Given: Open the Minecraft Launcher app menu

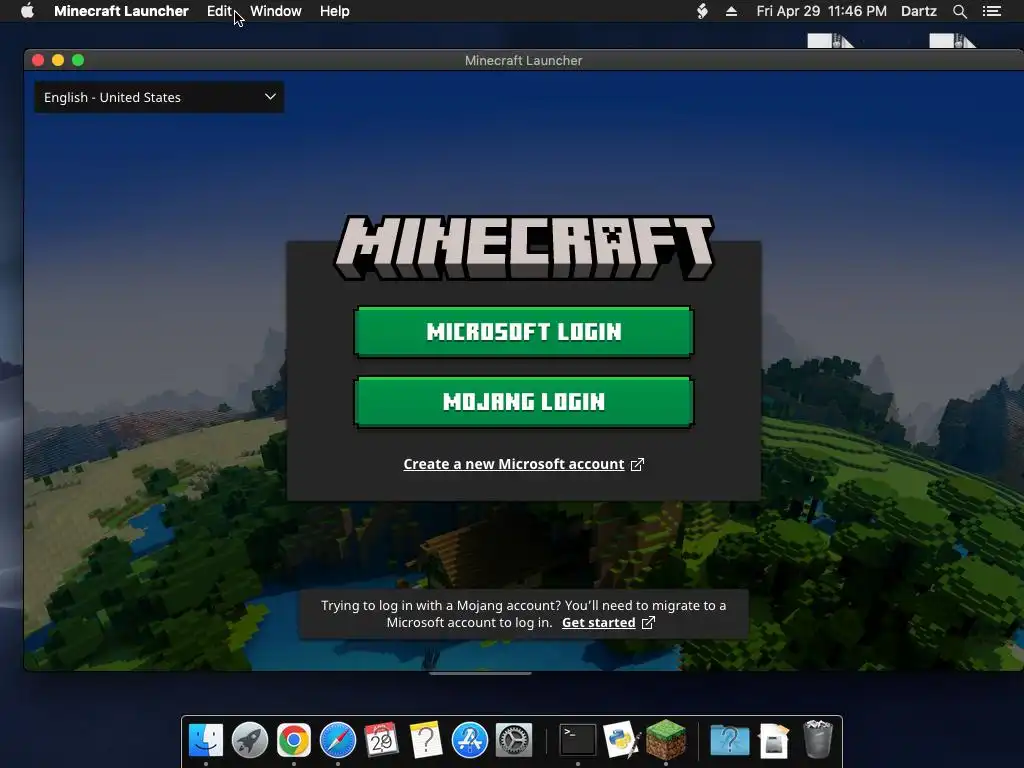Looking at the screenshot, I should point(121,11).
